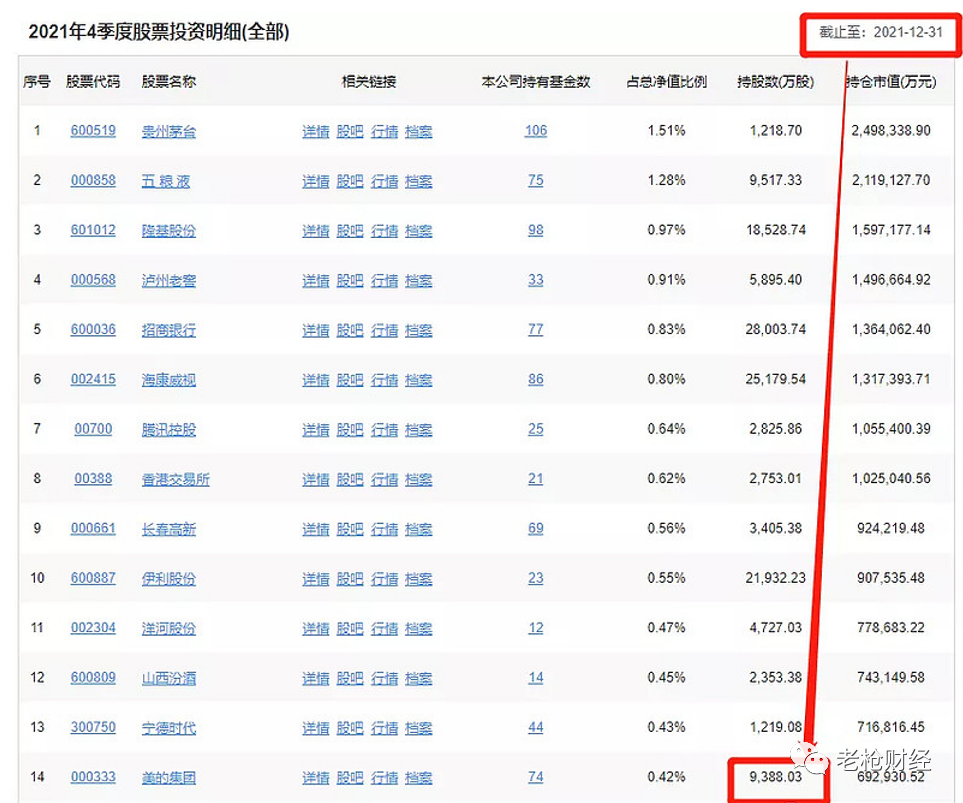Select the 1.51% net value ratio cell
963x803 pixels.
click(x=666, y=131)
